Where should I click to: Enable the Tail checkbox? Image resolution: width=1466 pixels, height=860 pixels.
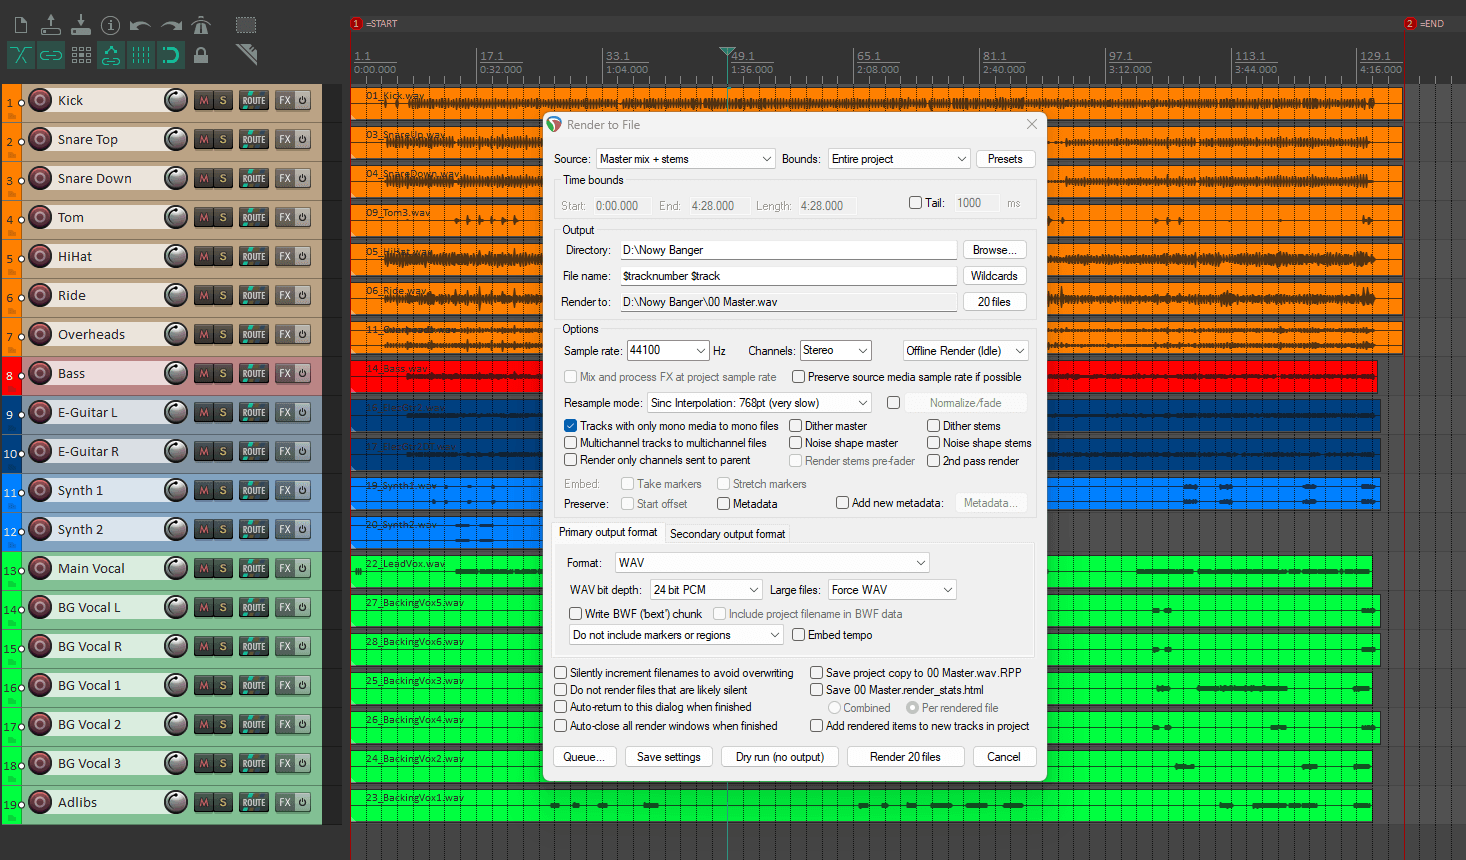915,203
